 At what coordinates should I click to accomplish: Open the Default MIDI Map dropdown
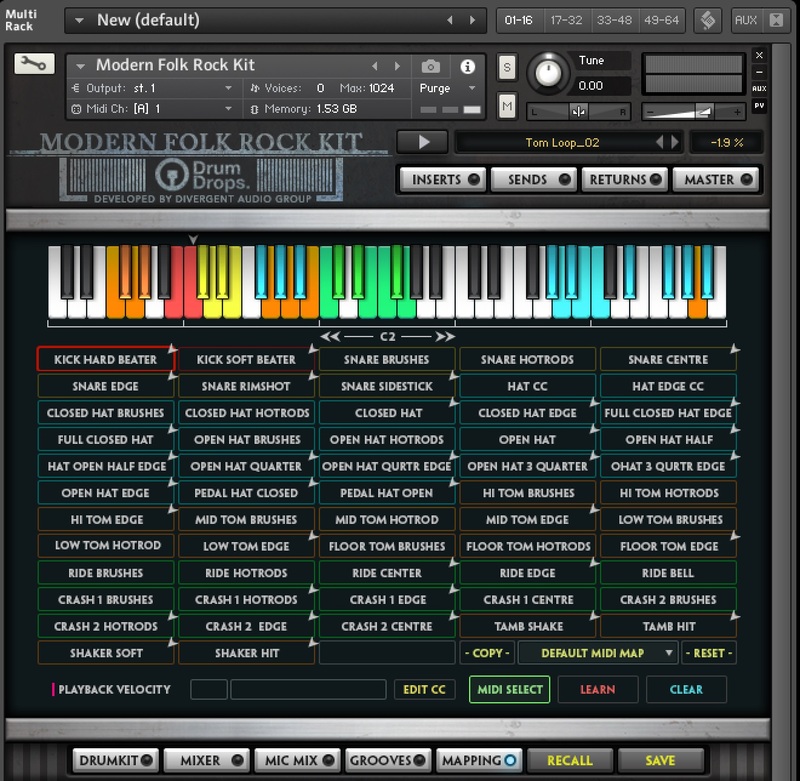pos(598,653)
